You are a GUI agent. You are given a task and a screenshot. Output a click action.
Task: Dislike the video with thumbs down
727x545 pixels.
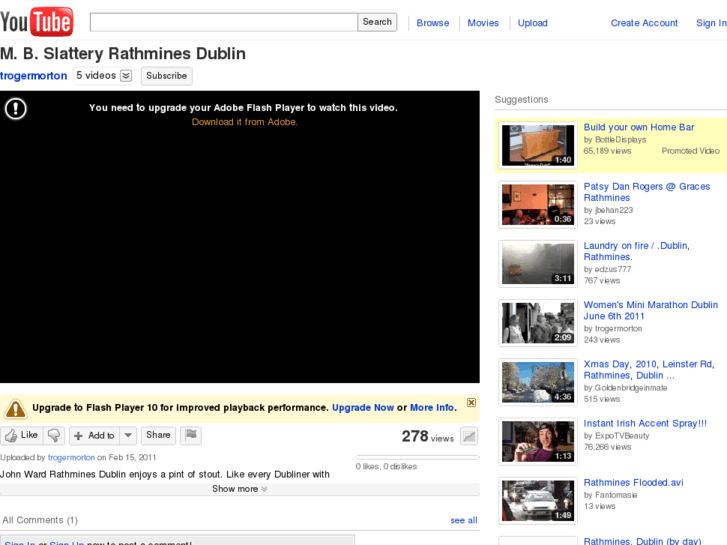pos(54,435)
